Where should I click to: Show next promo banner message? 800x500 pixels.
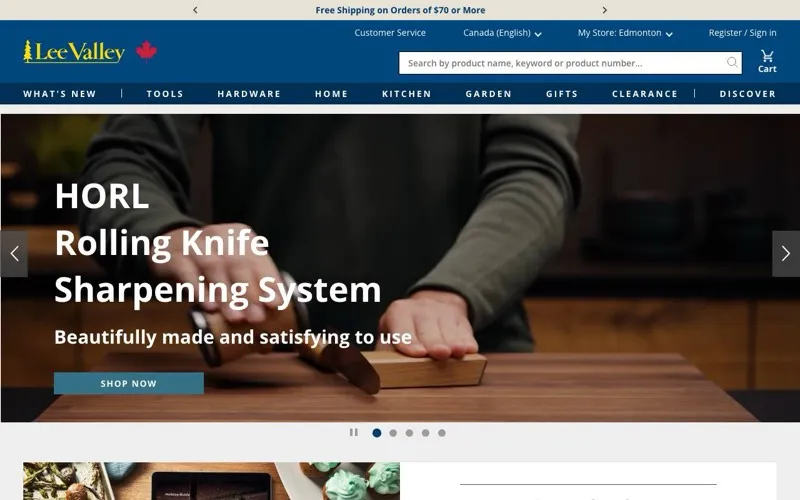[605, 10]
